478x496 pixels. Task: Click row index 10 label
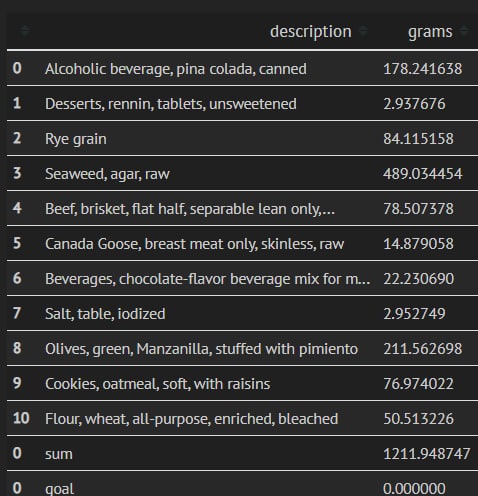[21, 418]
